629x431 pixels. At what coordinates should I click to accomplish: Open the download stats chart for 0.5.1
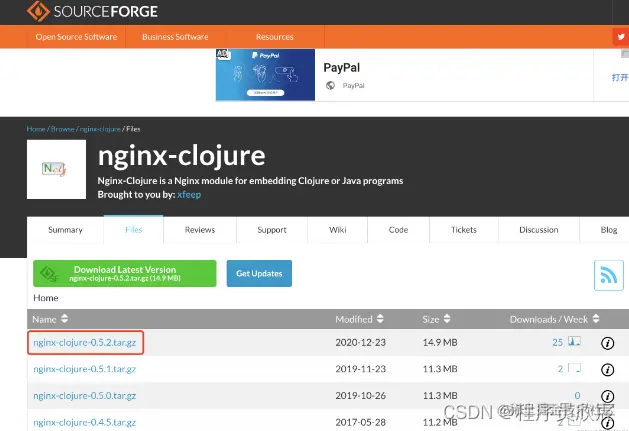coord(574,368)
